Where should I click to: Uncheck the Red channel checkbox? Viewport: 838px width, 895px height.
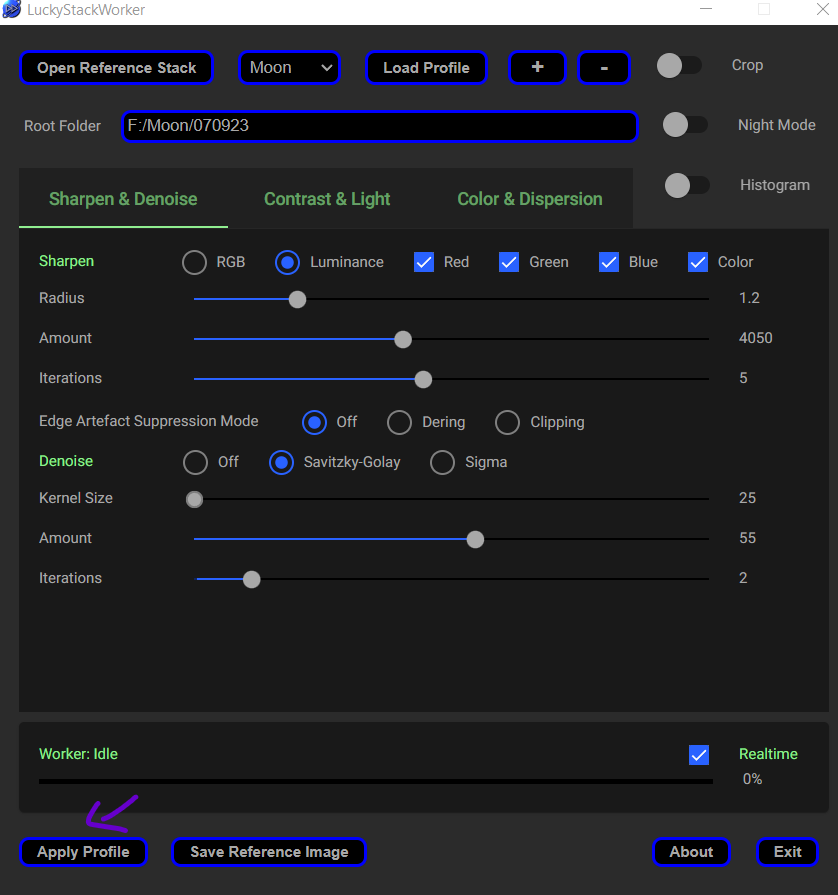424,262
